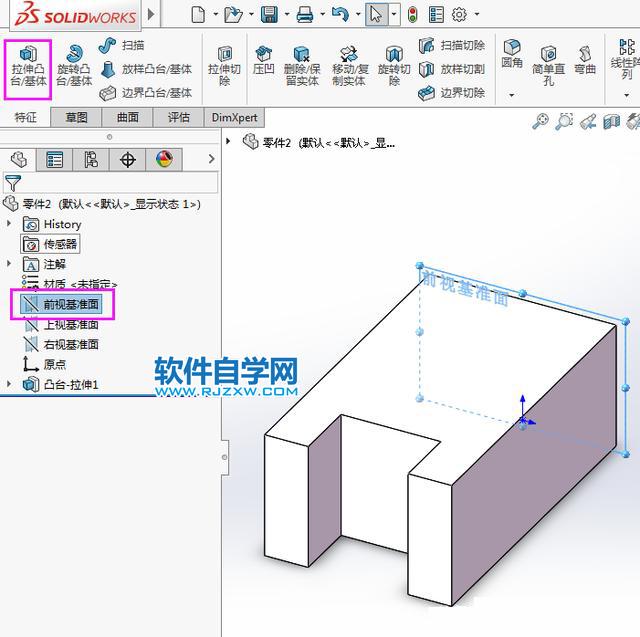This screenshot has height=637, width=640.
Task: Expand the Annotations (注解) node
Action: pyautogui.click(x=9, y=264)
